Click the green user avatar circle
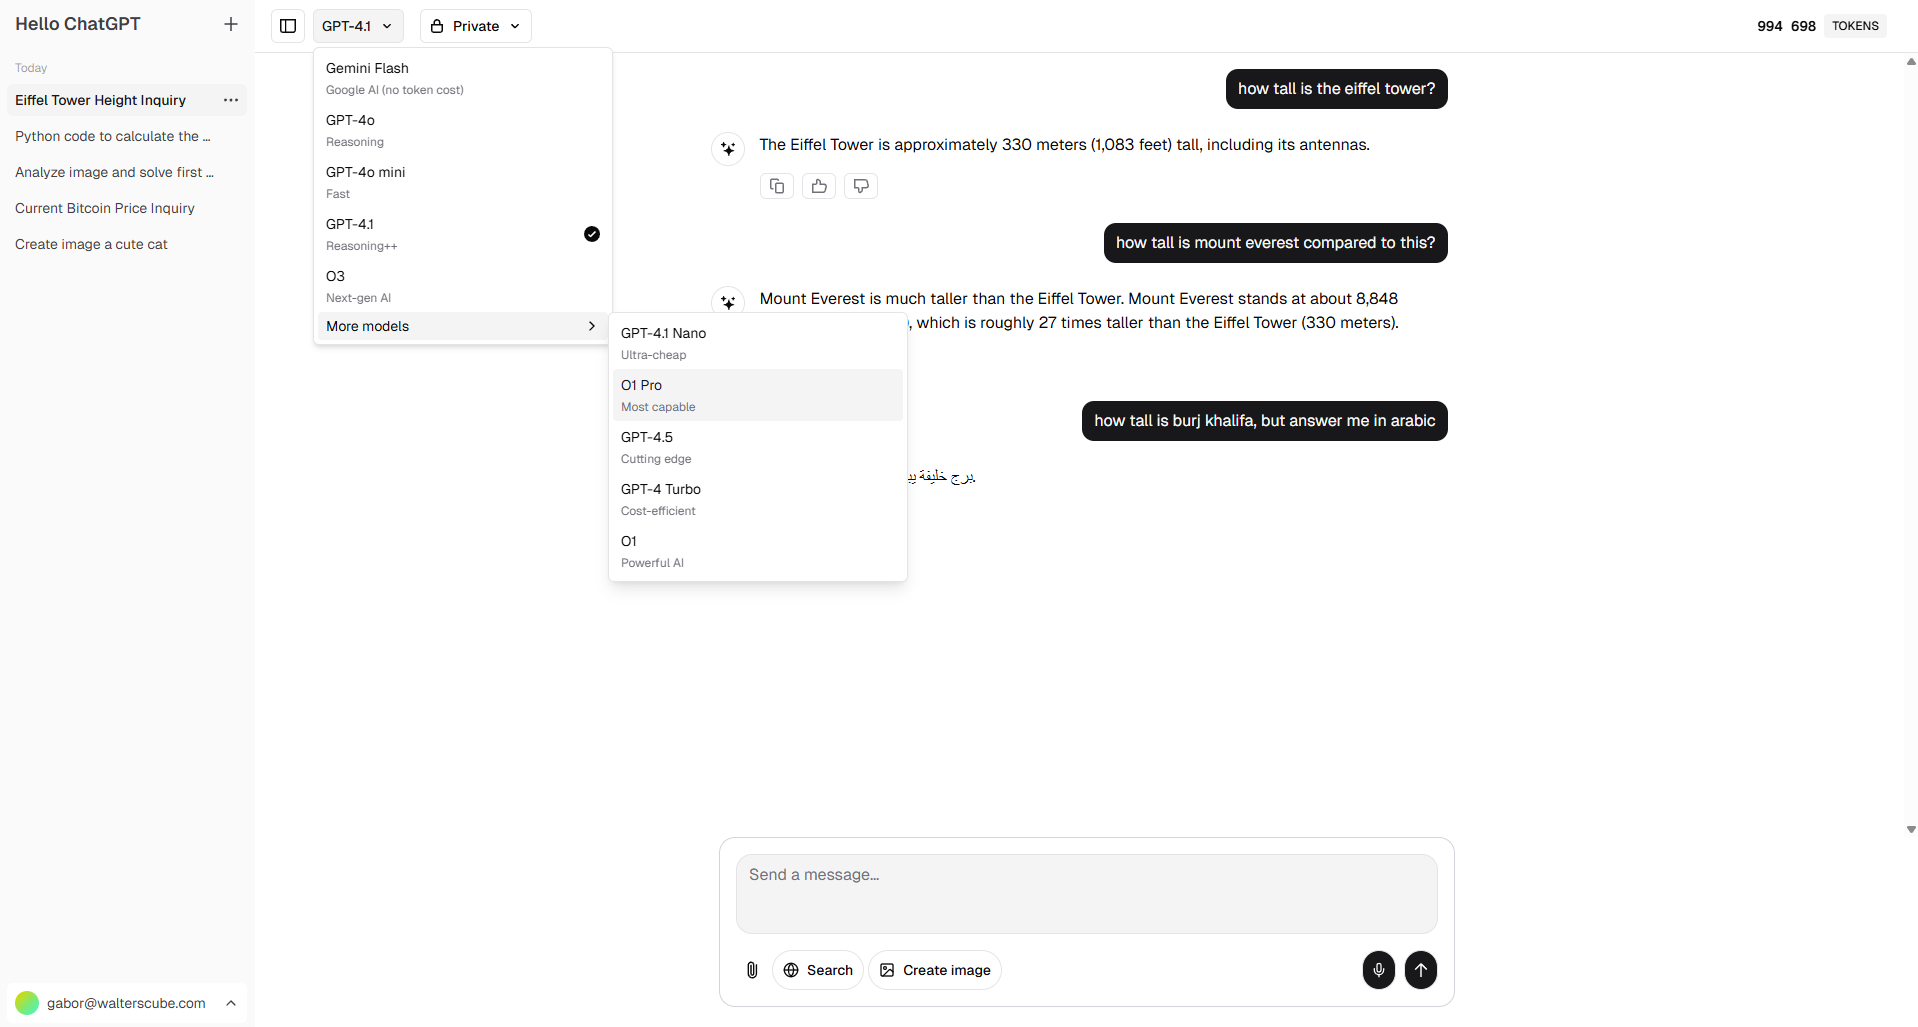Image resolution: width=1918 pixels, height=1027 pixels. pos(27,1003)
